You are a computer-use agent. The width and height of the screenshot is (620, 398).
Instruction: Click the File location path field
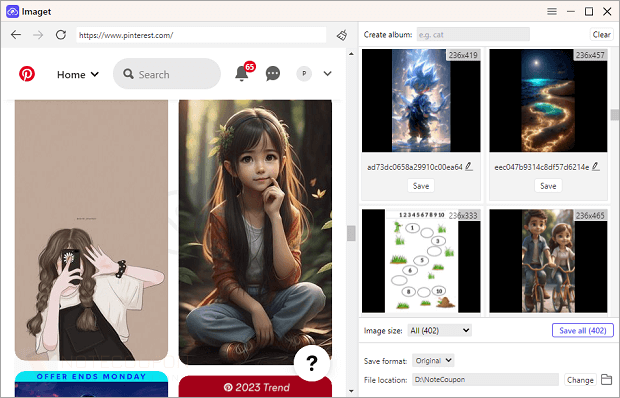tap(485, 379)
